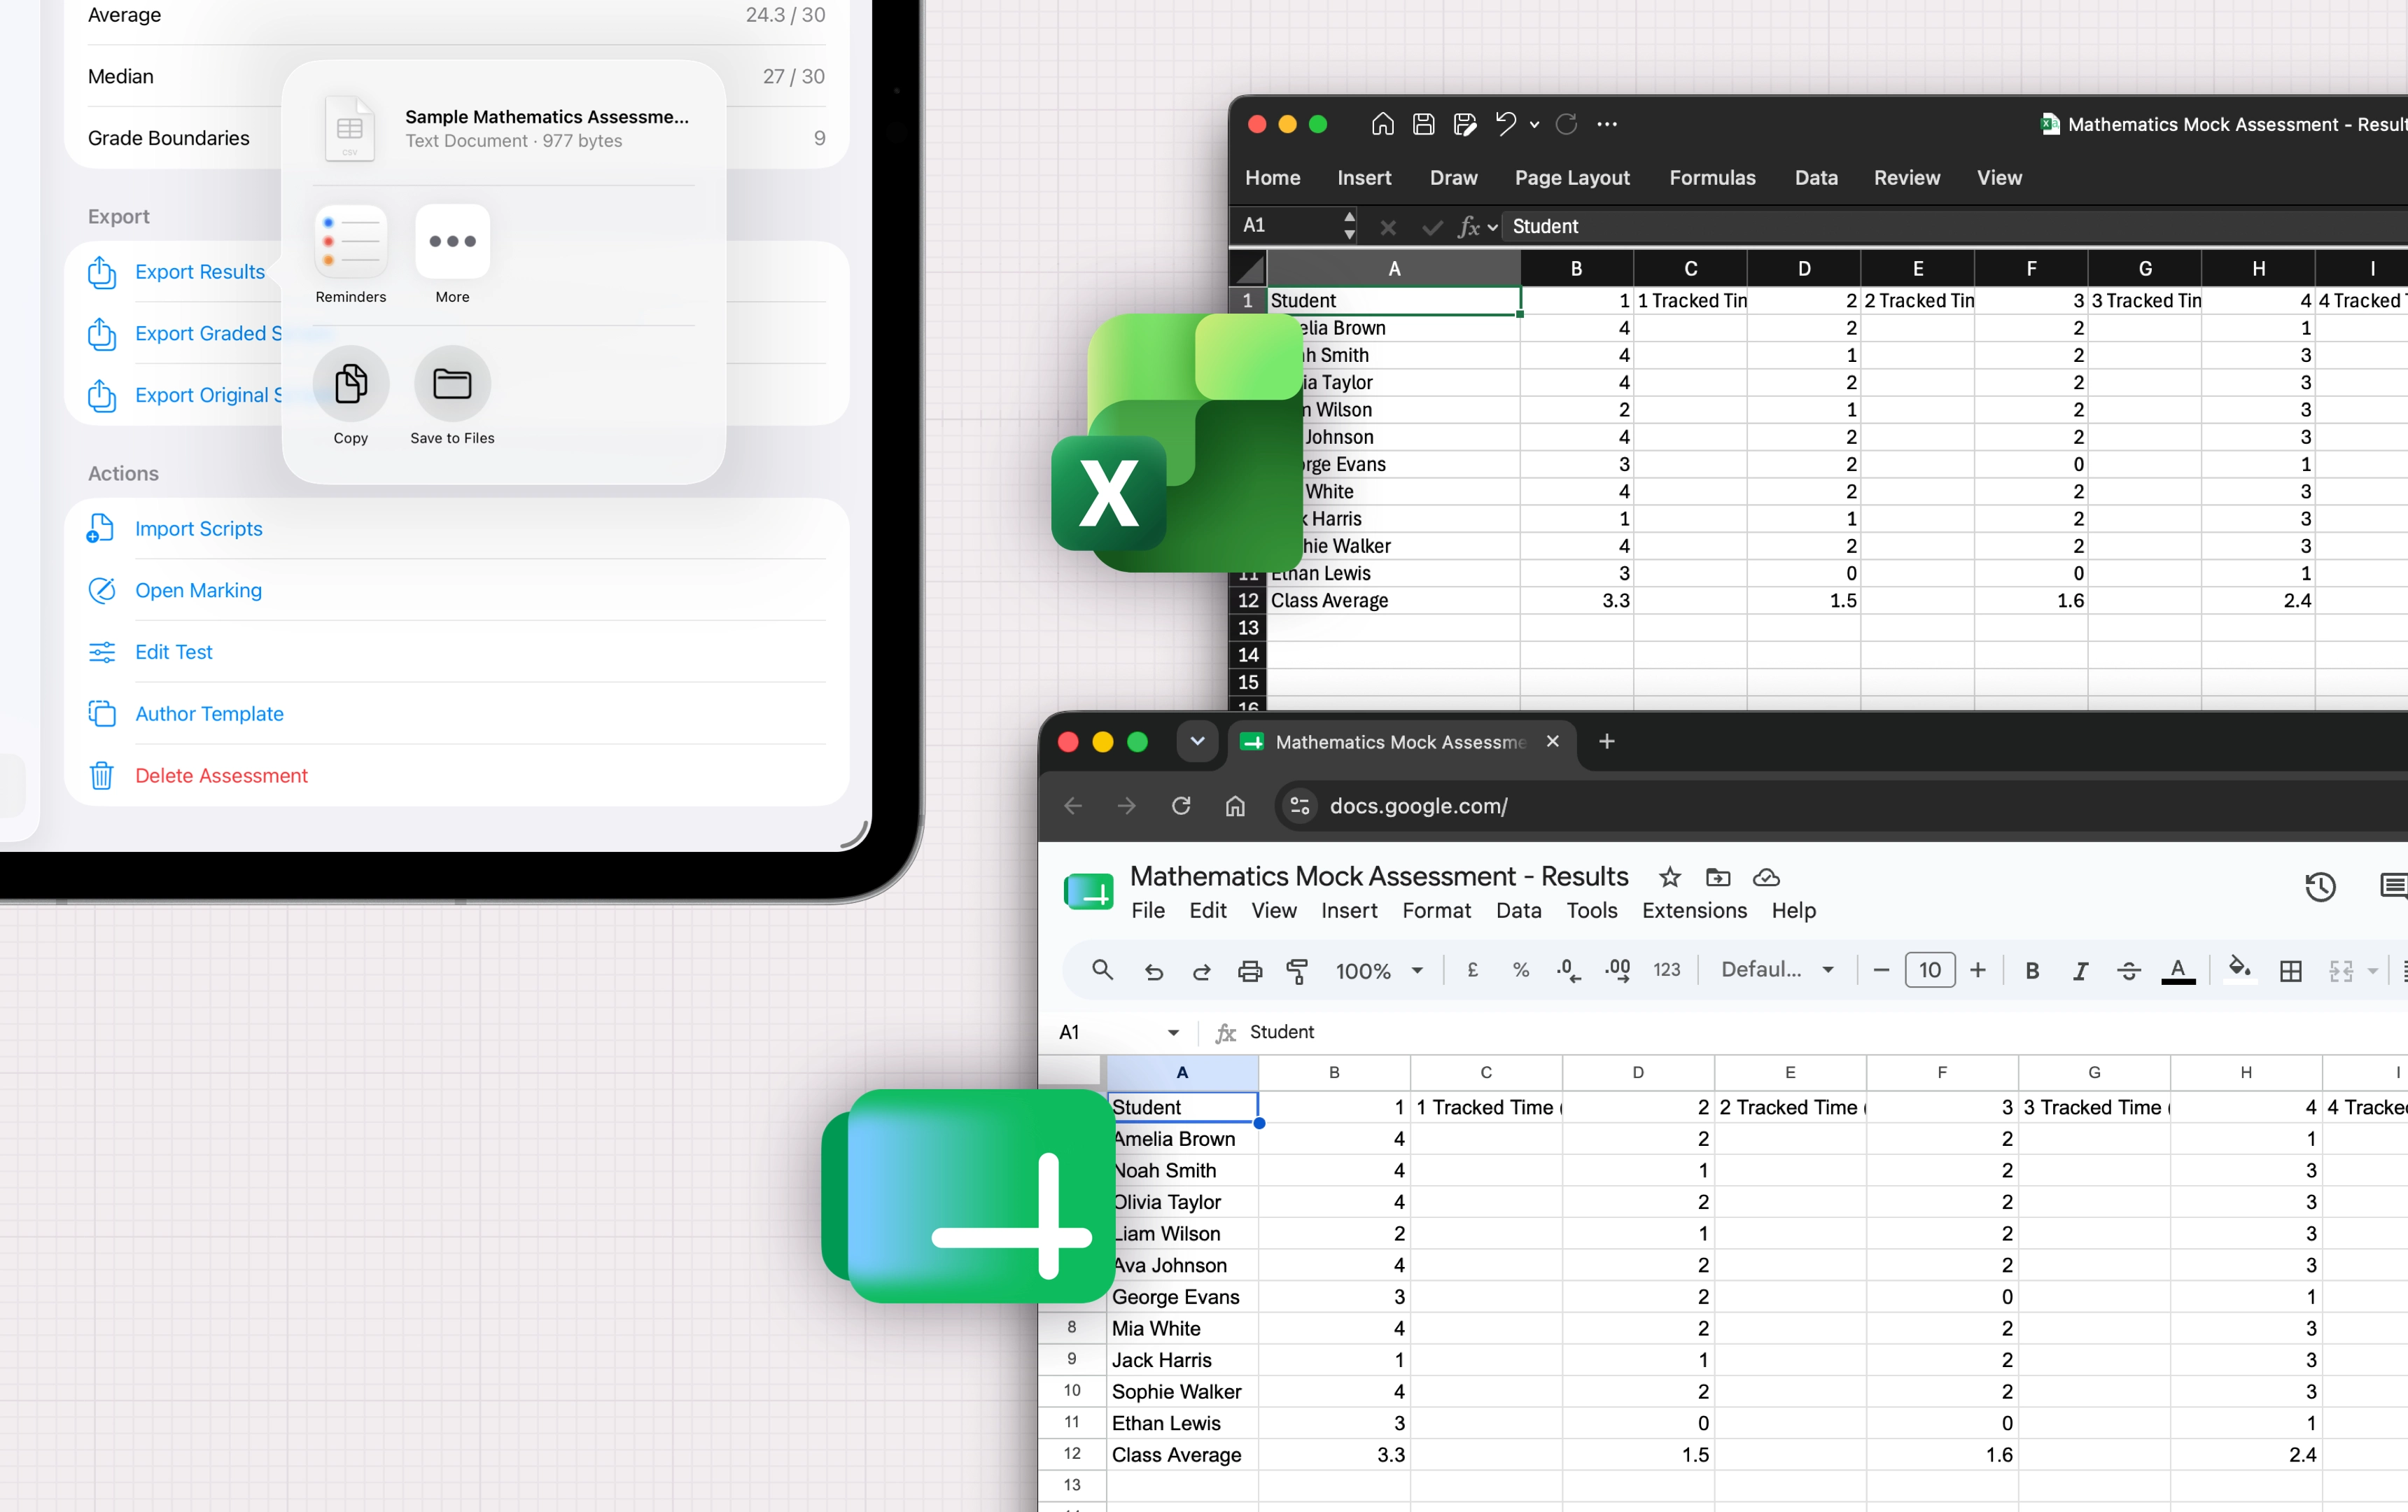Screen dimensions: 2408x1512
Task: Open the text colour picker in Sheets
Action: point(2177,971)
